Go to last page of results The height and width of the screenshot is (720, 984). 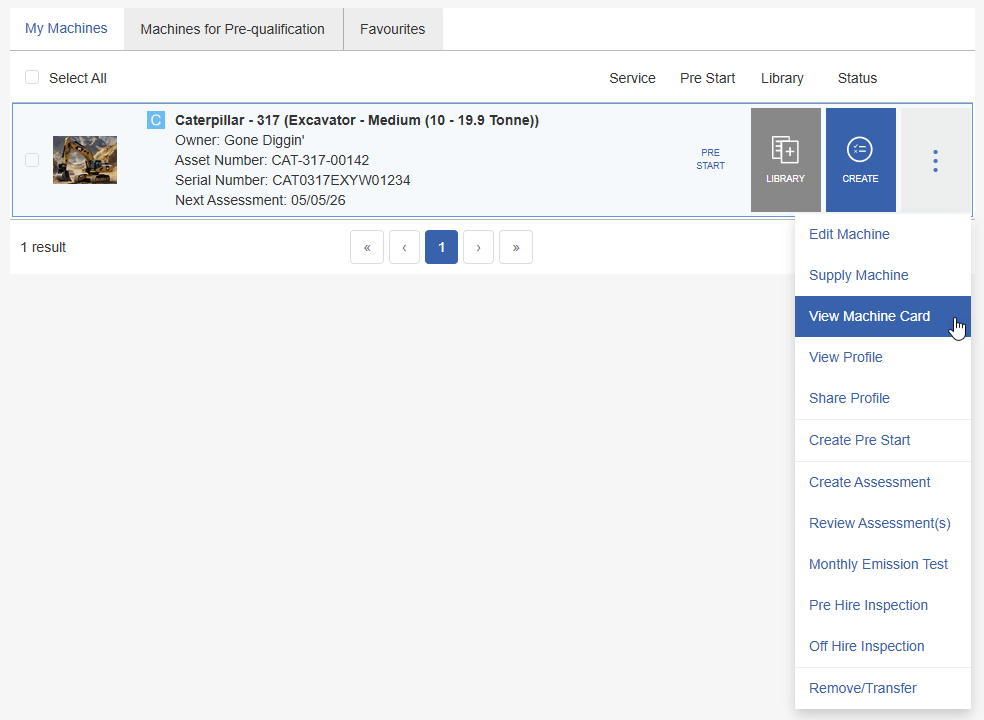coord(516,247)
